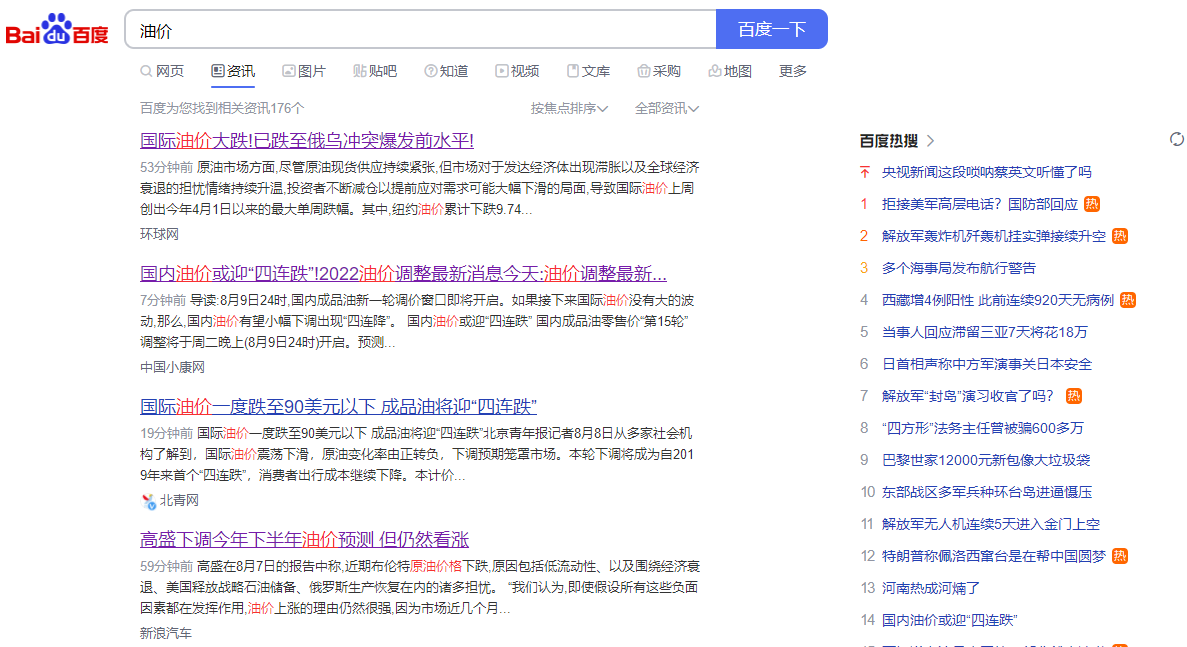
Task: Open hot search 河南热成河焖了
Action: tap(931, 588)
